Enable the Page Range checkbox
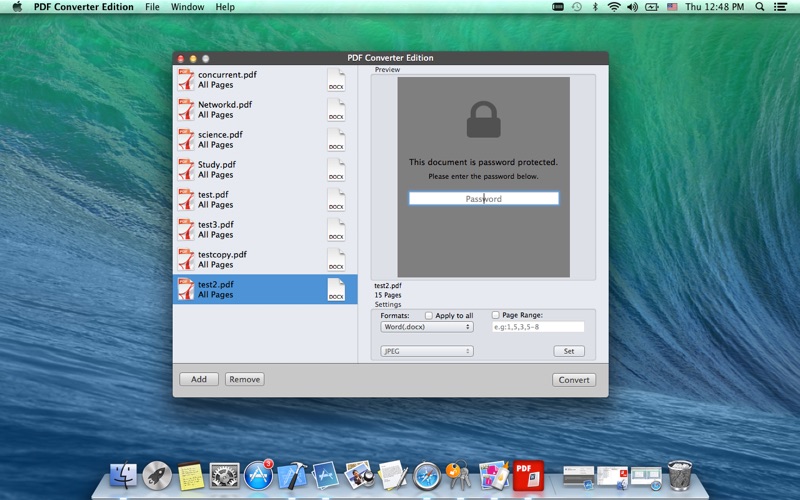Viewport: 800px width, 500px height. coord(495,315)
